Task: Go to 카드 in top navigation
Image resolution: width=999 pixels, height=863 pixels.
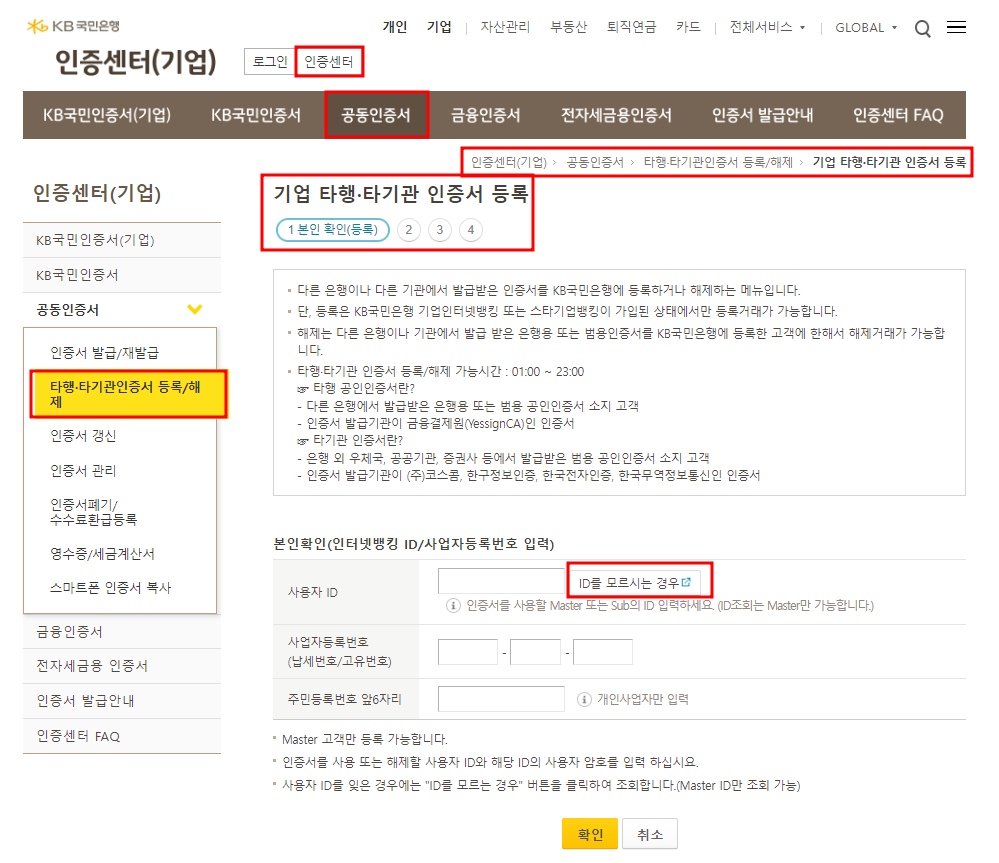Action: click(x=688, y=27)
